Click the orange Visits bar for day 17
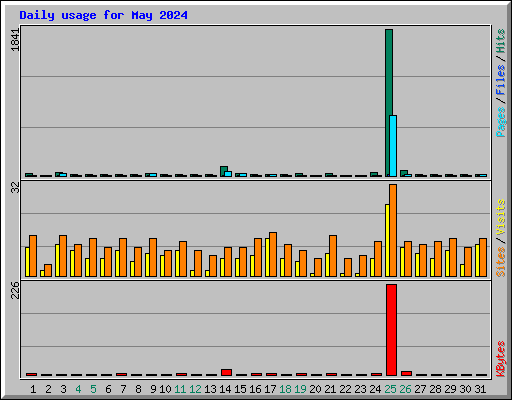Image resolution: width=512 pixels, height=400 pixels. pyautogui.click(x=273, y=254)
